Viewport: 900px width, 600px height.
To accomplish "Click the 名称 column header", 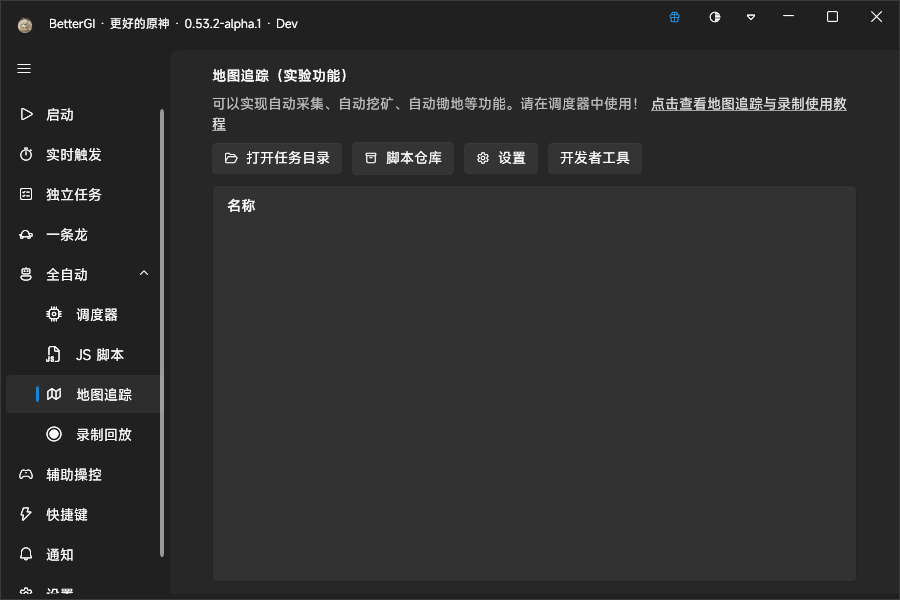I will [241, 206].
